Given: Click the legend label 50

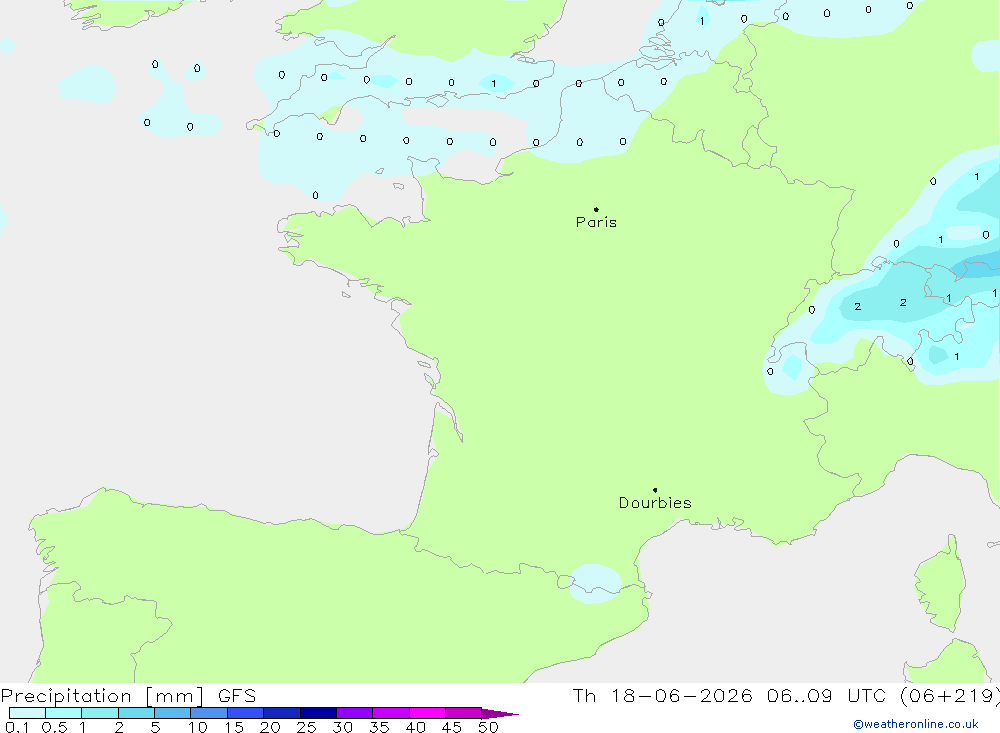Looking at the screenshot, I should tap(488, 727).
